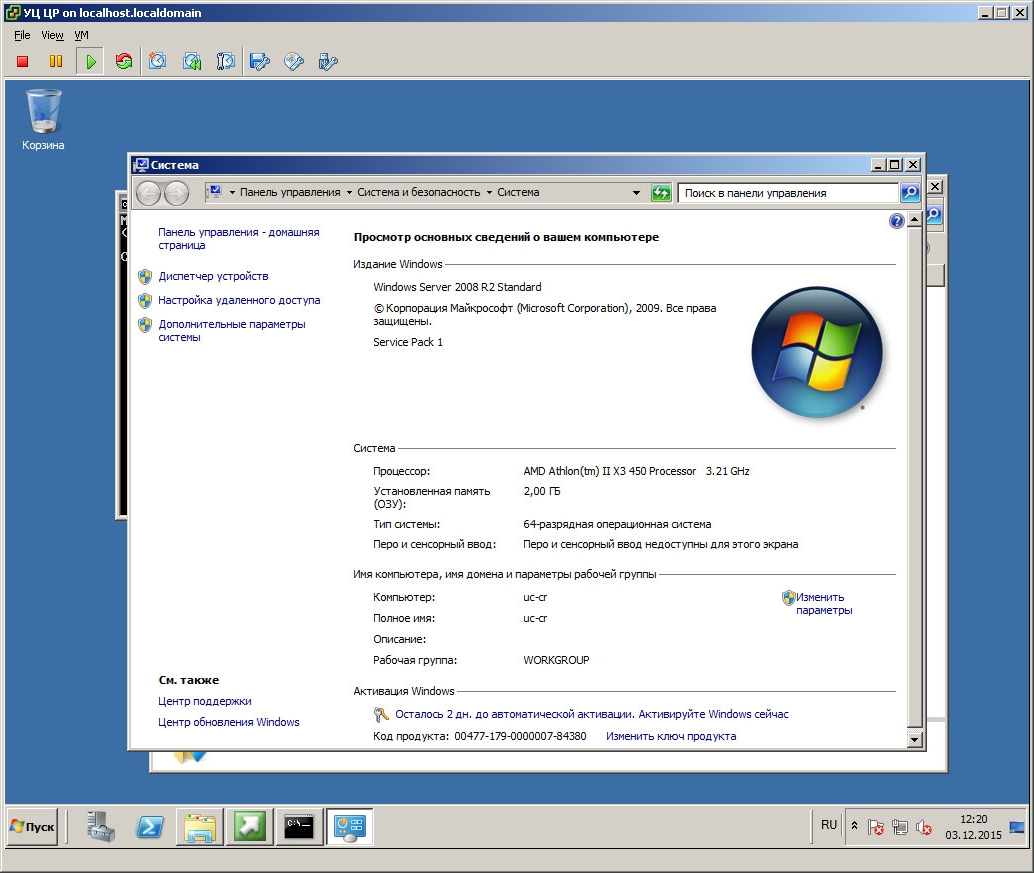Revert to the previous snapshot icon
1034x873 pixels.
(x=192, y=62)
